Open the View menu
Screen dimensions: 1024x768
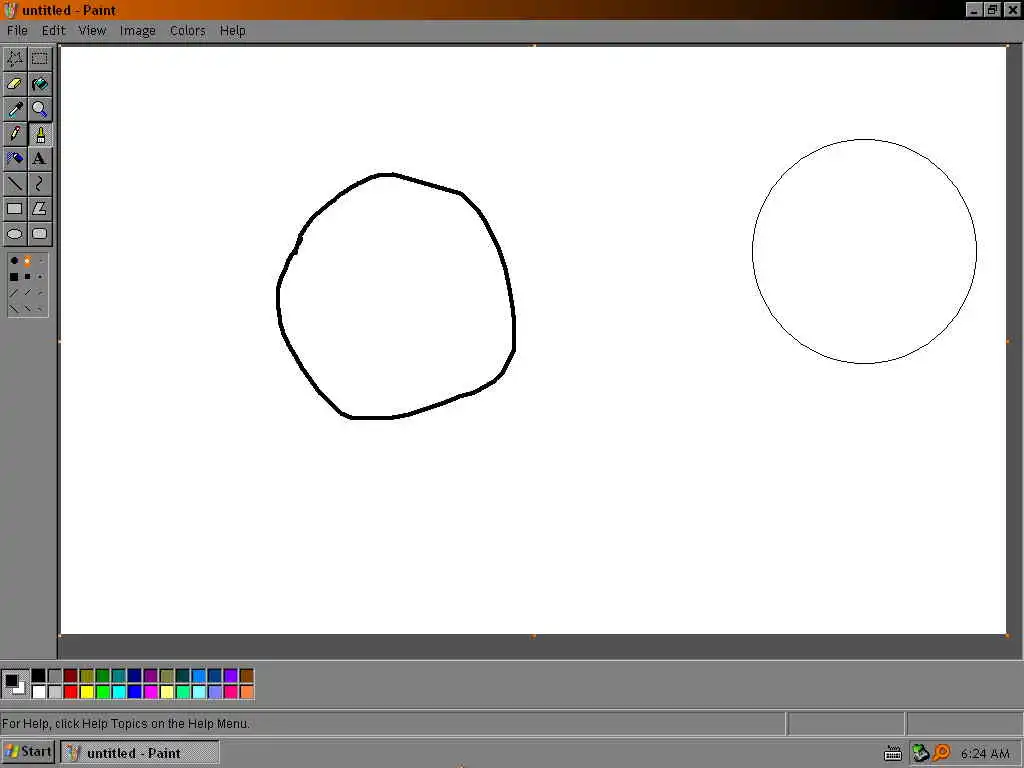(x=92, y=31)
